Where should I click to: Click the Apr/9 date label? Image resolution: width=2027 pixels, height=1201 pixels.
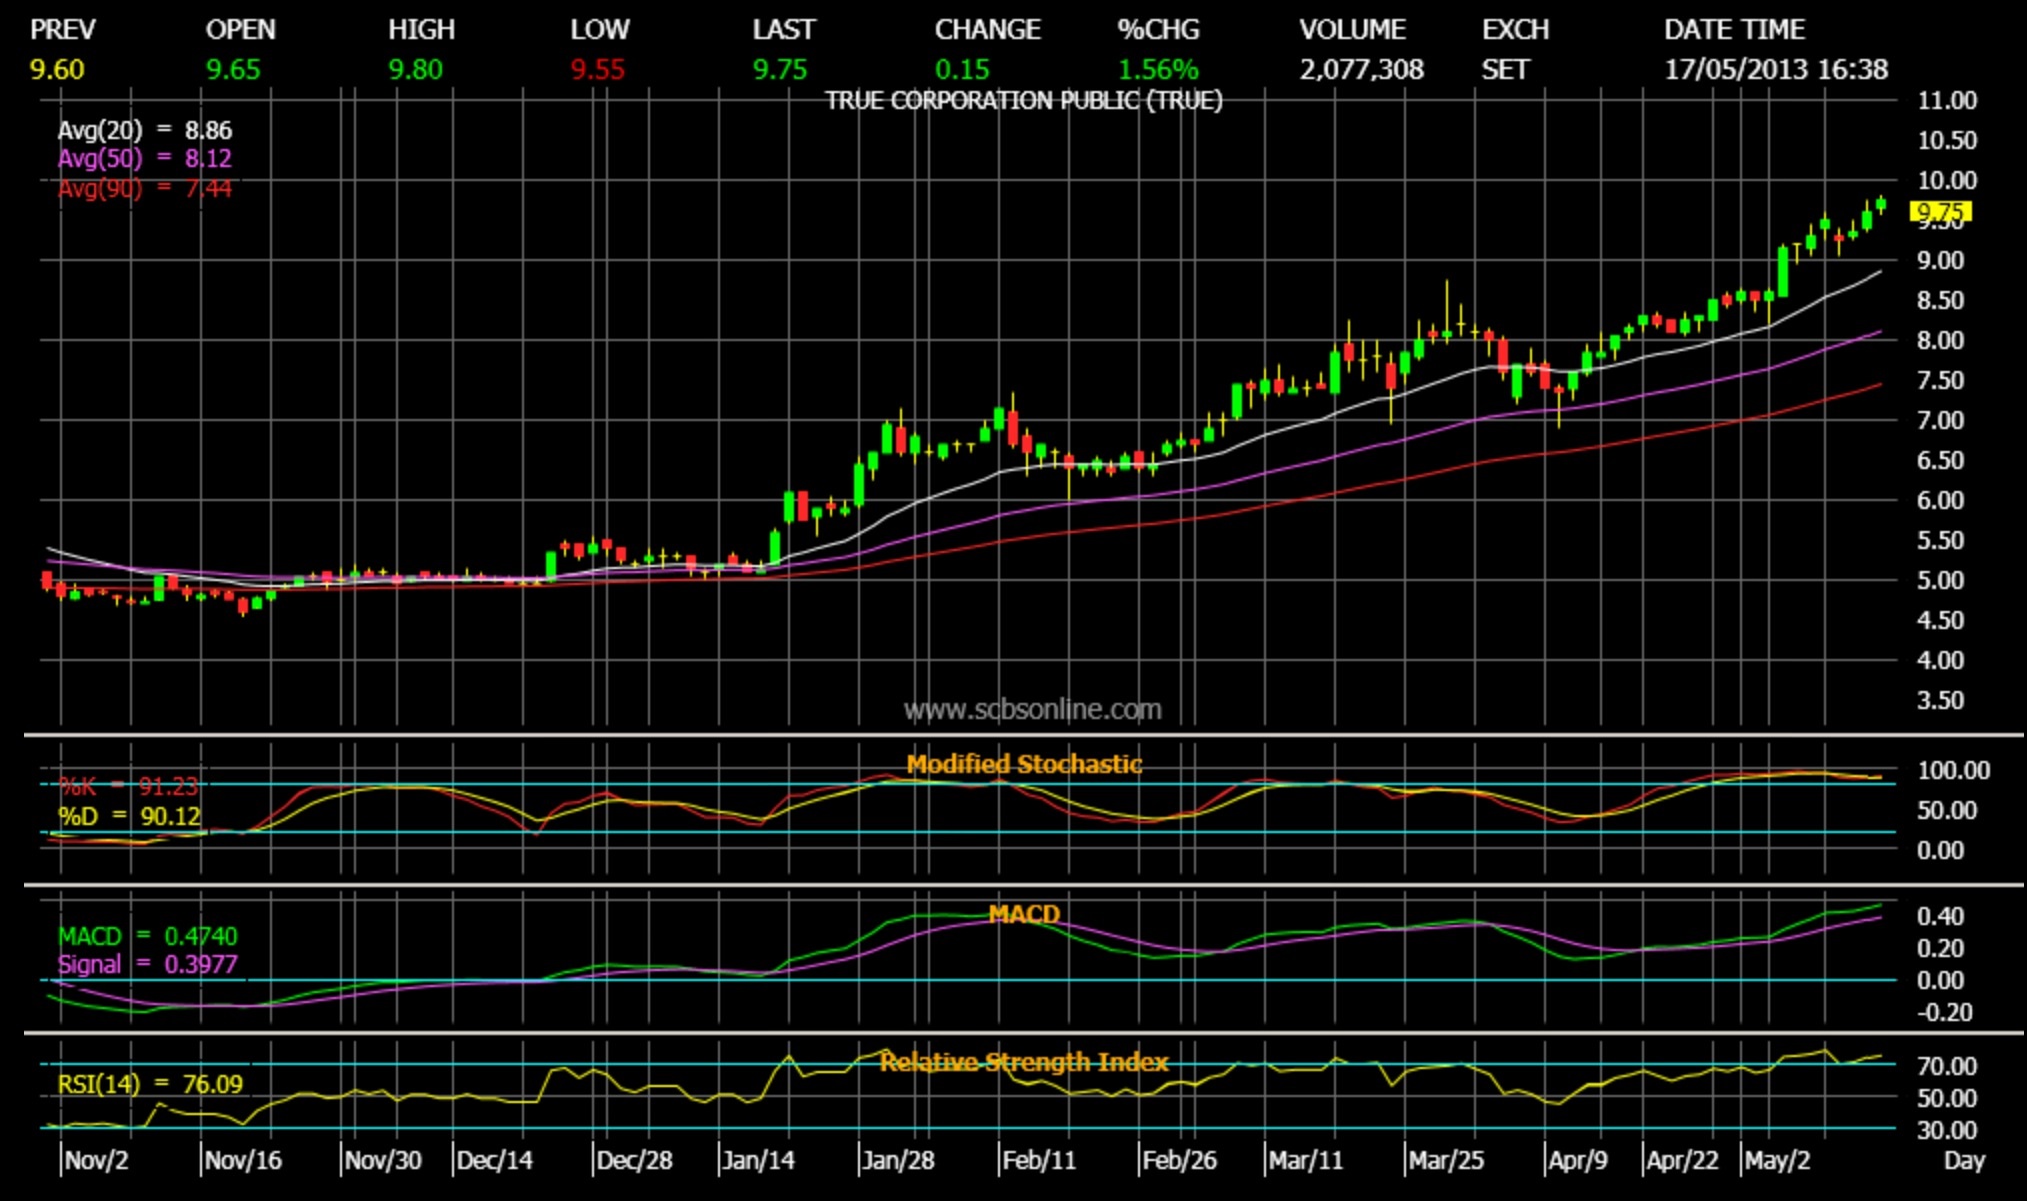point(1578,1161)
